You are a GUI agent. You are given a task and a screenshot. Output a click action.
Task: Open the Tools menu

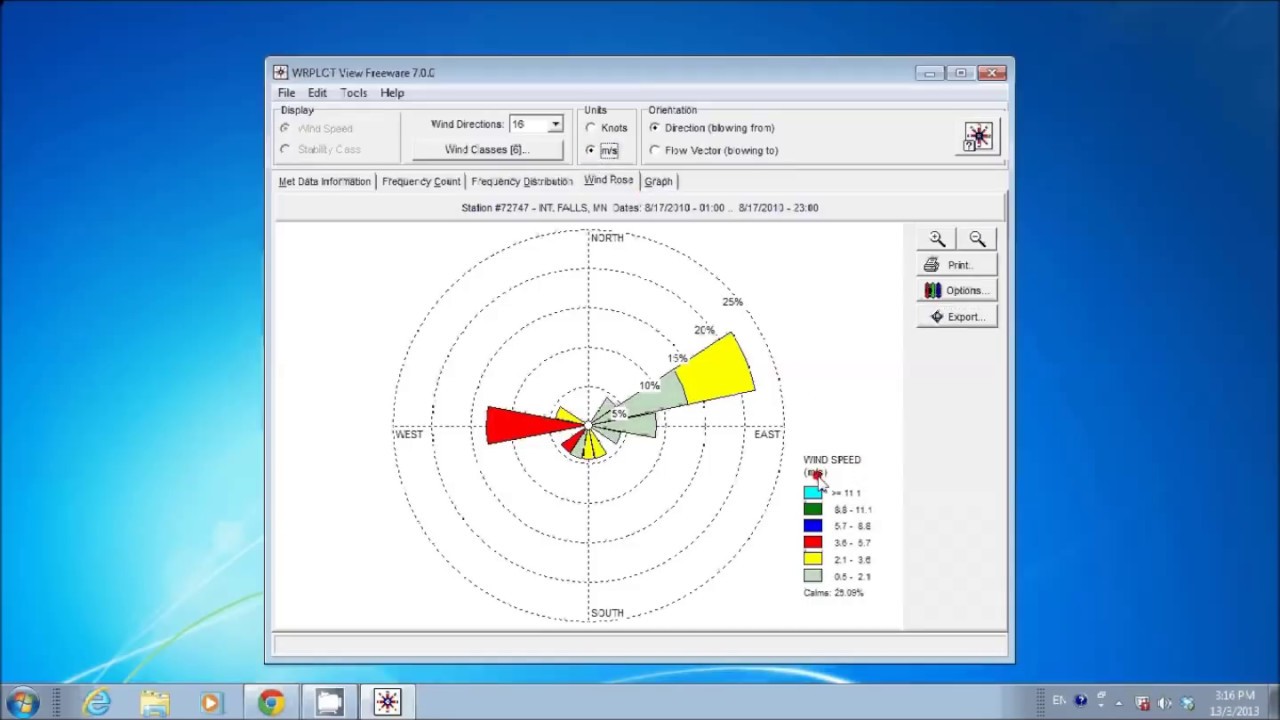coord(354,93)
